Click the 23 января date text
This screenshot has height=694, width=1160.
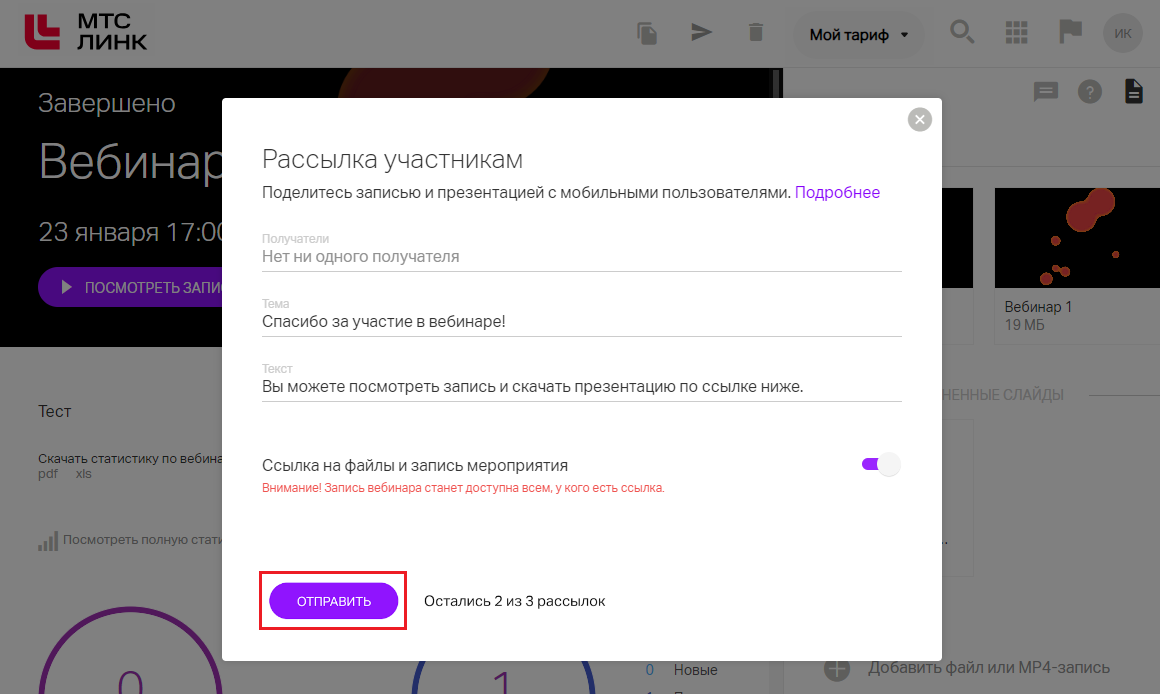point(130,232)
